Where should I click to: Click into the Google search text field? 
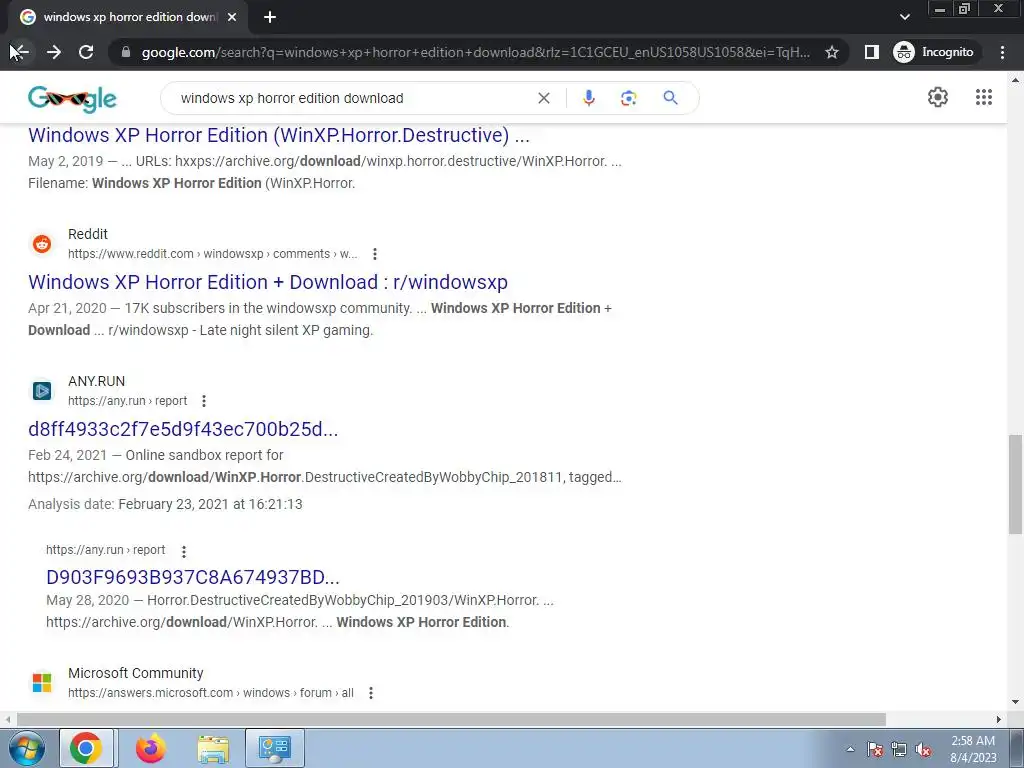point(353,98)
